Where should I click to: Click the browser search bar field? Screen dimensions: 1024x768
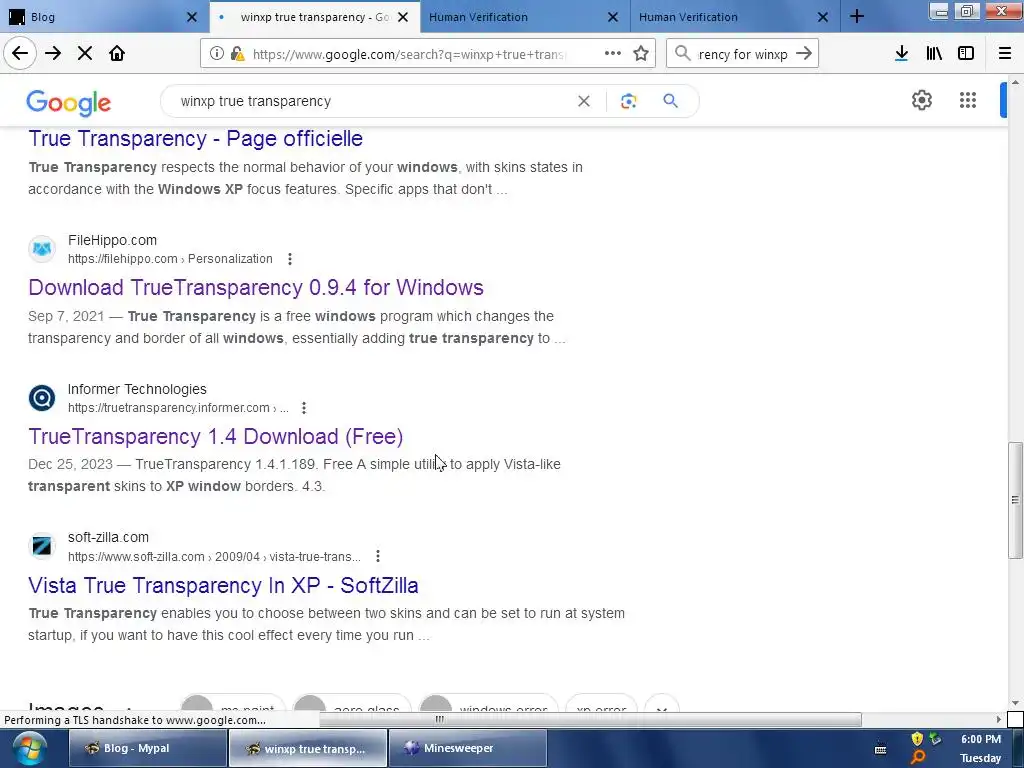743,54
